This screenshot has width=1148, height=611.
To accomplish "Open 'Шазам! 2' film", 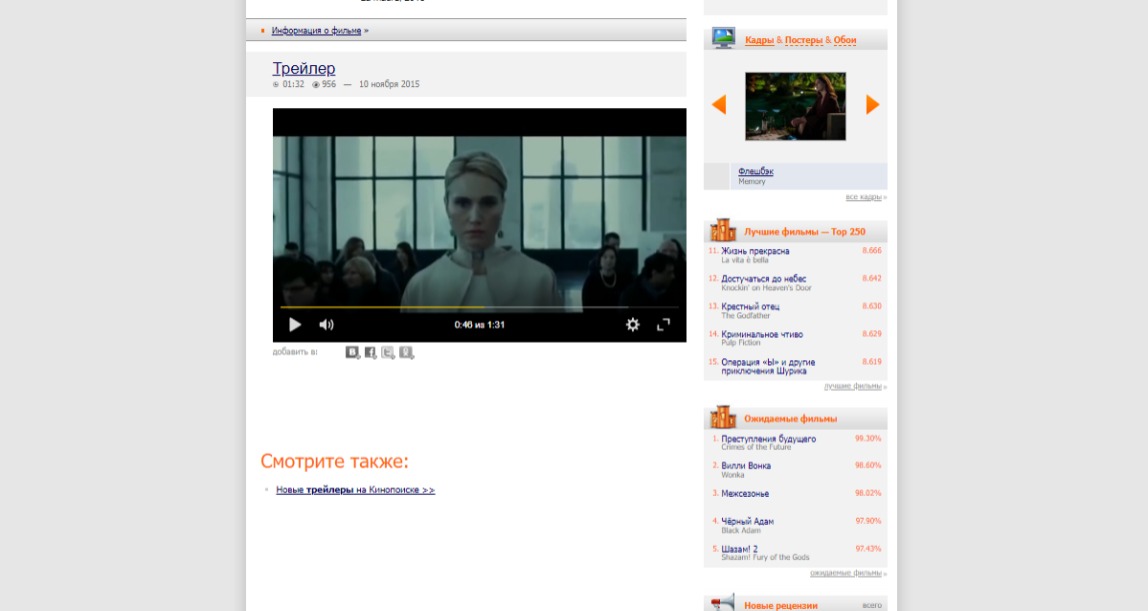I will (x=739, y=550).
